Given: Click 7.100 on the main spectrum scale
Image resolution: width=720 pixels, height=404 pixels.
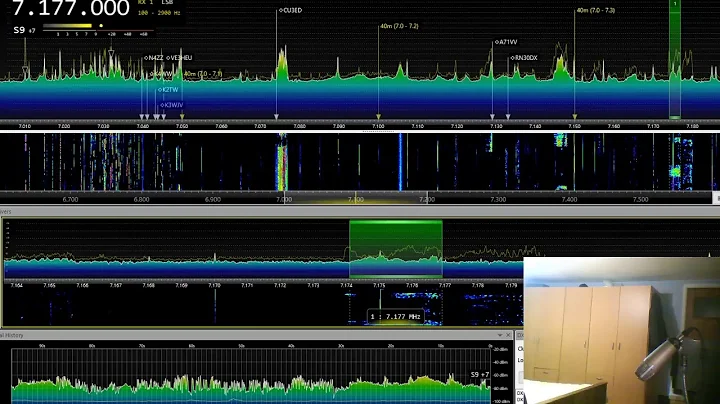Looking at the screenshot, I should 378,126.
